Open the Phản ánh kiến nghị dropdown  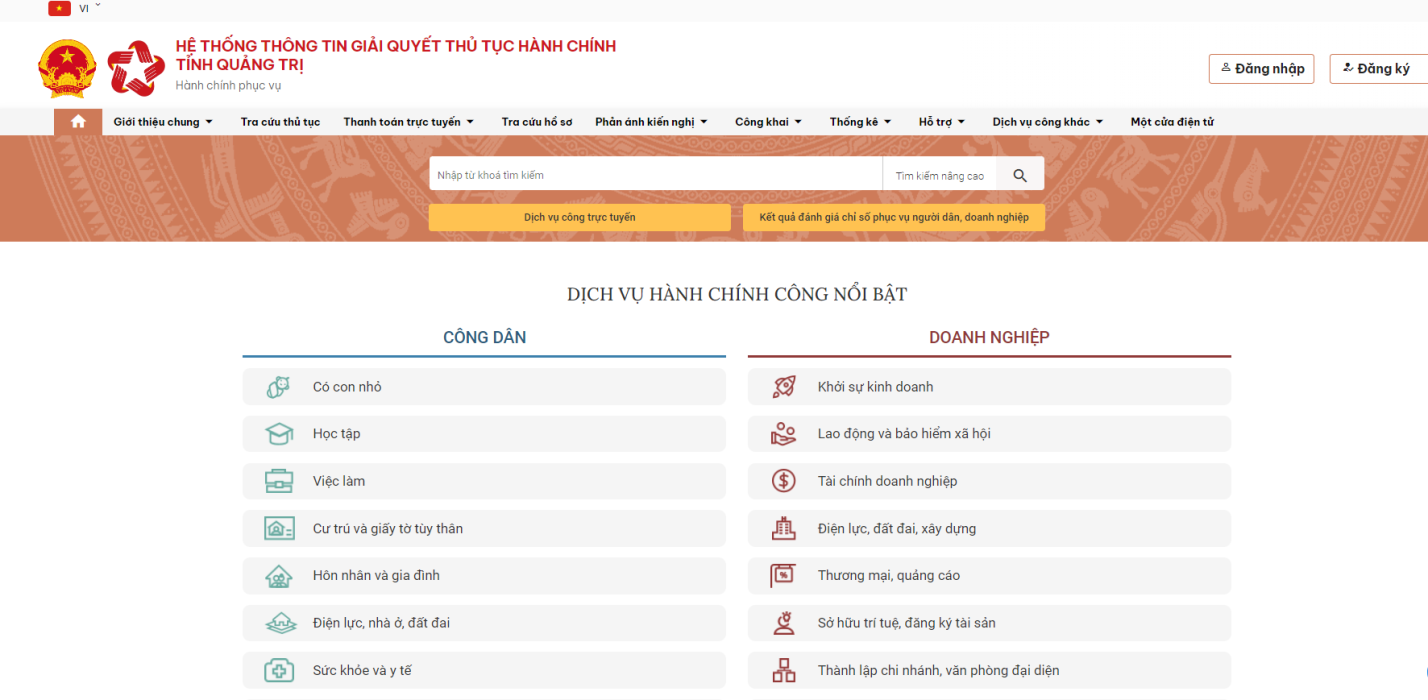(651, 122)
